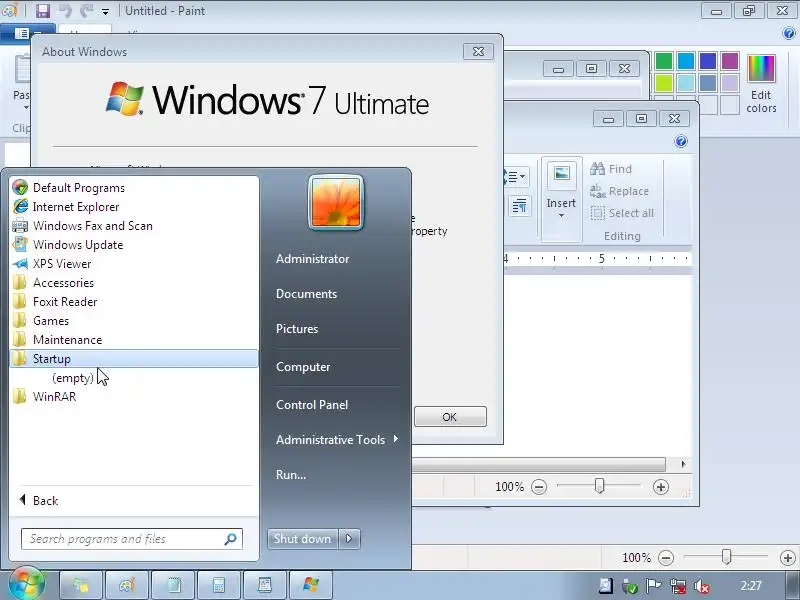Click the Paragraph settings icon in WordPad
Viewport: 800px width, 600px height.
[x=519, y=207]
